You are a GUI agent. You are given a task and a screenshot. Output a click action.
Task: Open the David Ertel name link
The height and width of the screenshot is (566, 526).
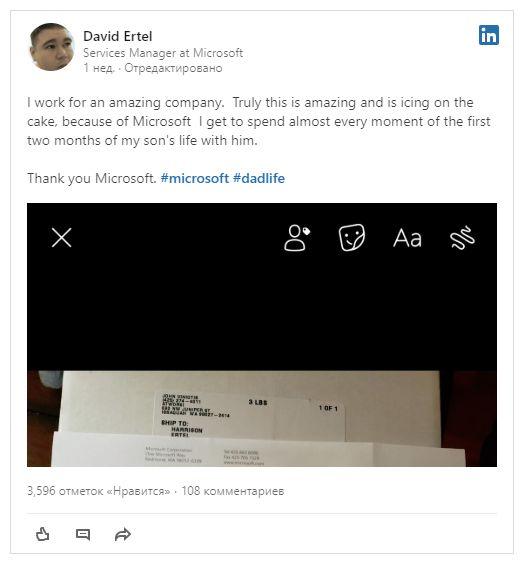click(x=118, y=36)
